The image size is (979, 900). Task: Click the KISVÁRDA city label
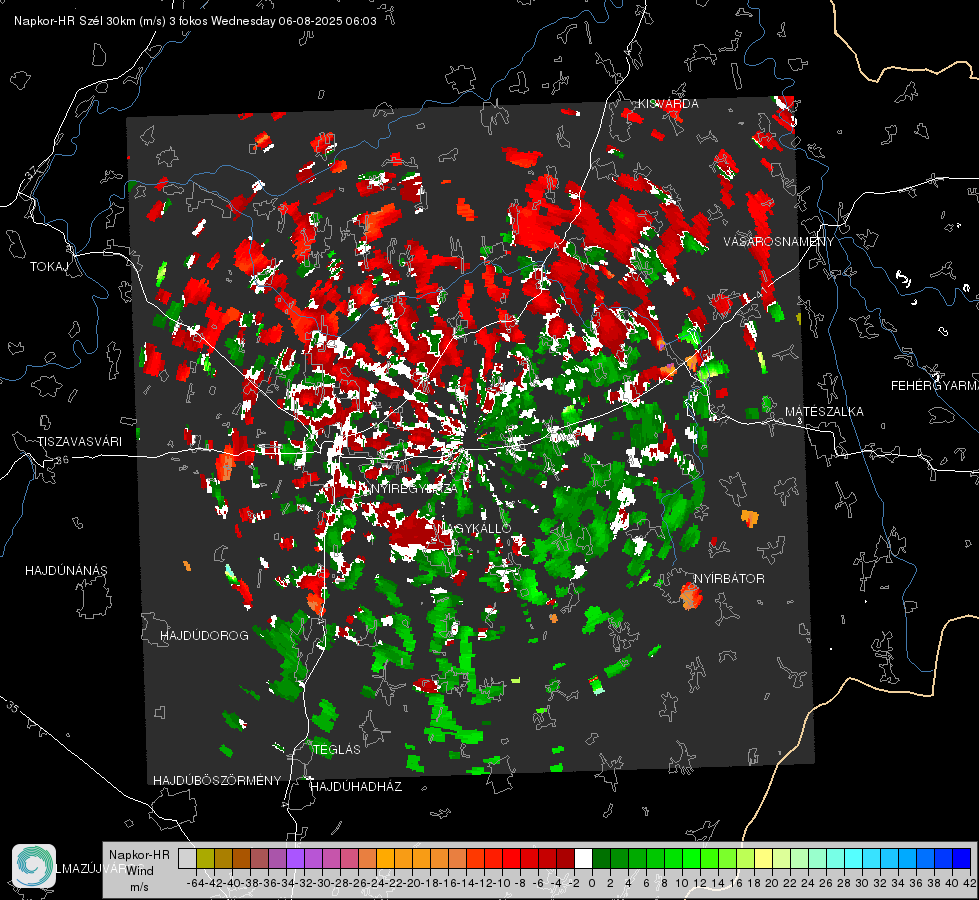tap(667, 104)
